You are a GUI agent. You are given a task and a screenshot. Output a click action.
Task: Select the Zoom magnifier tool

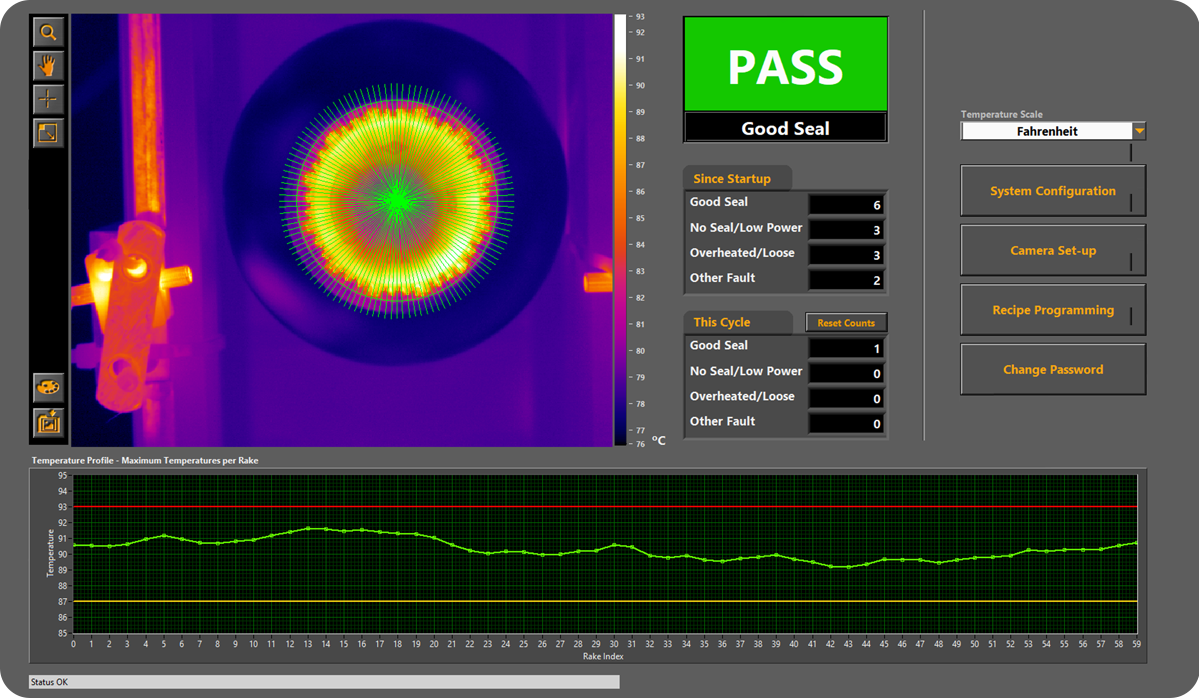[x=48, y=33]
